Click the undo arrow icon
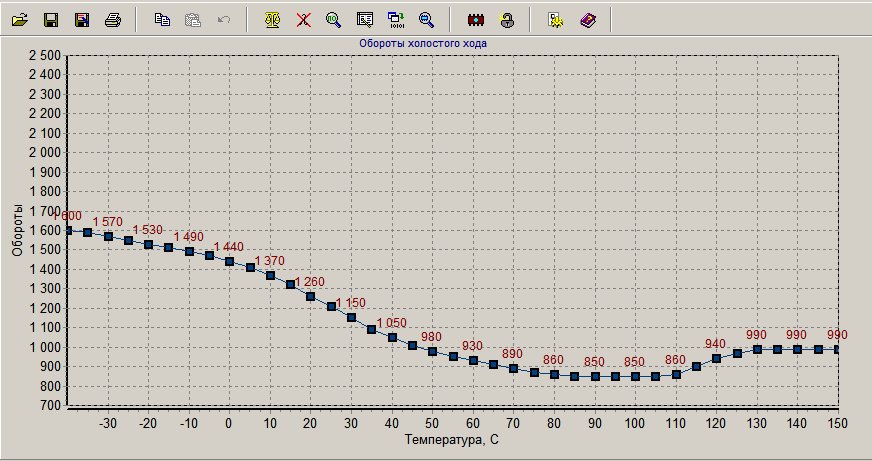The image size is (872, 461). tap(224, 19)
